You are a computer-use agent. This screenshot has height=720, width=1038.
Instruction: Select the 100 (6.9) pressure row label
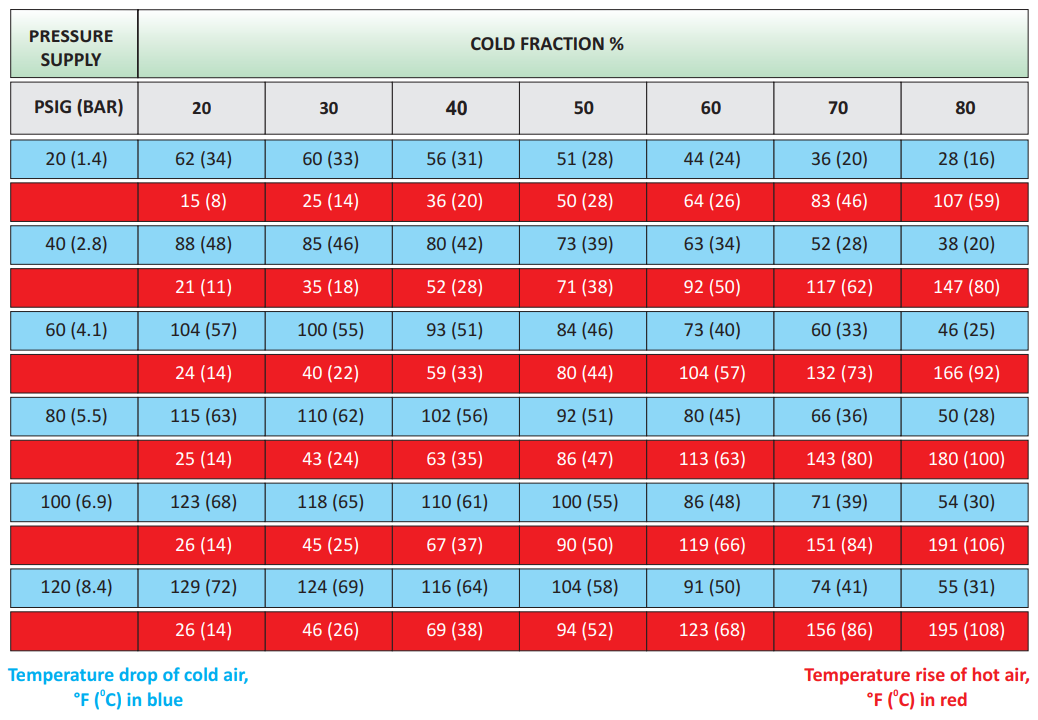(x=73, y=502)
